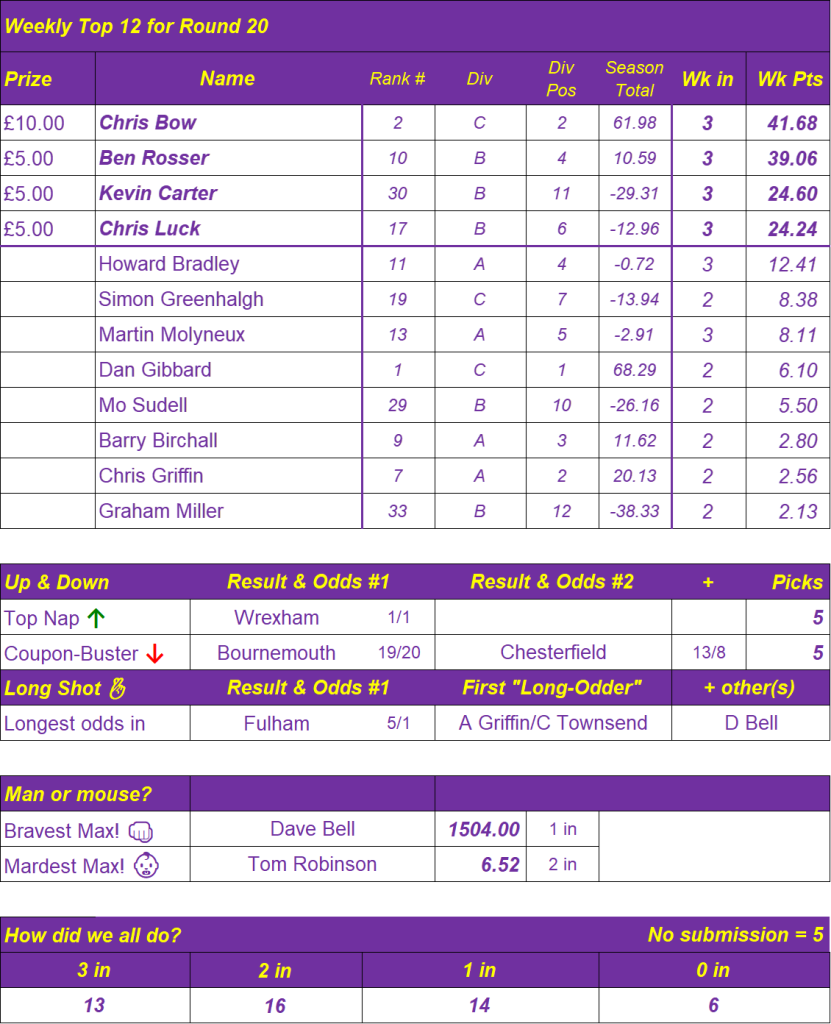
Task: Click the green up arrow beside Top Nap
Action: pyautogui.click(x=96, y=618)
